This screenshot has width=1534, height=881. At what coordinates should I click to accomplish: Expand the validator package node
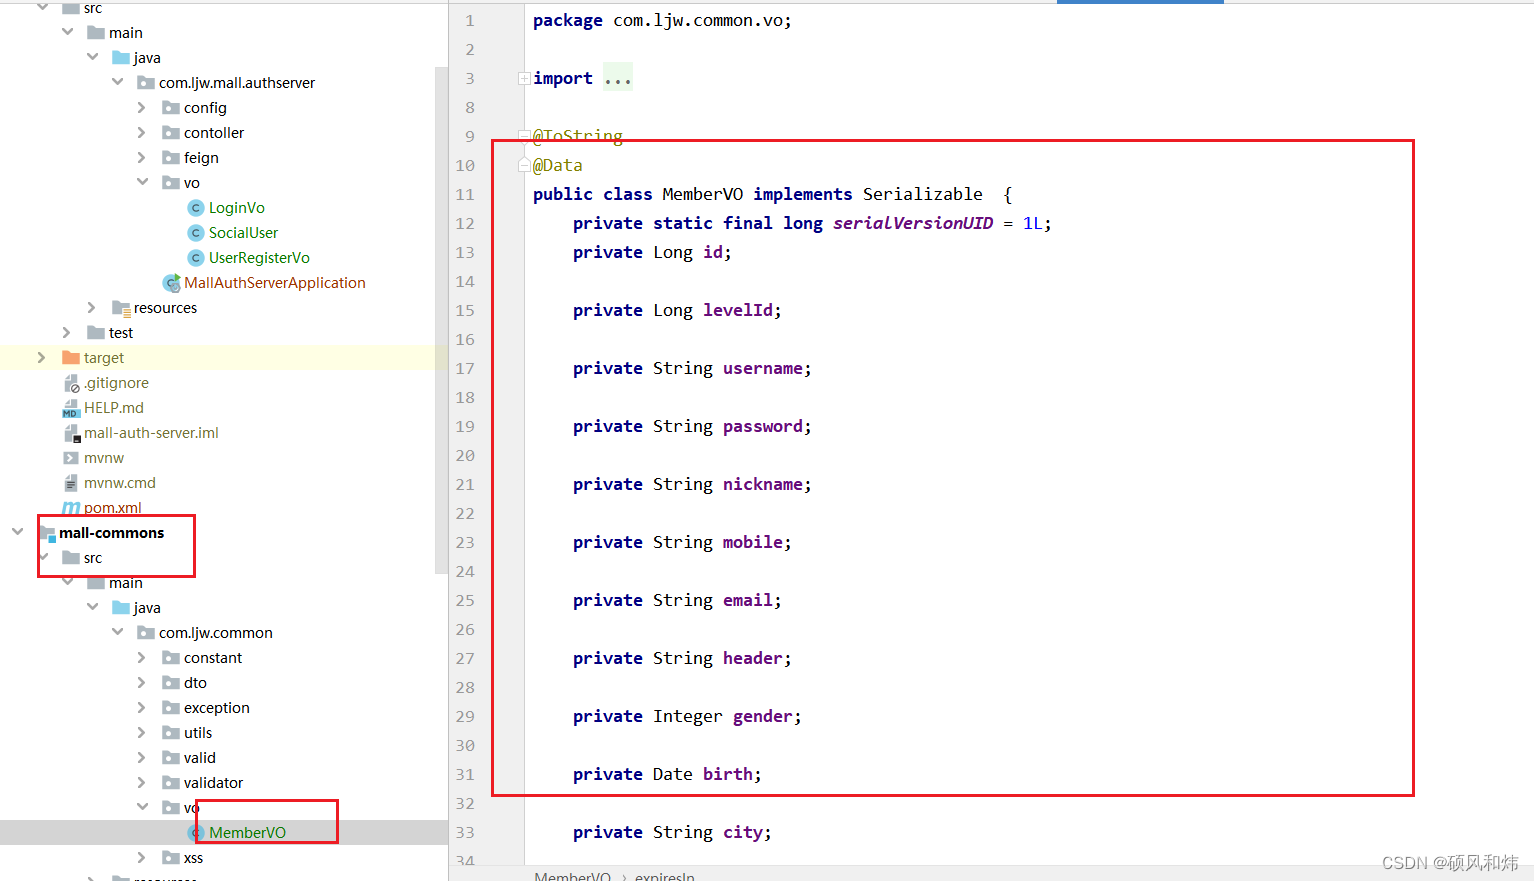[141, 782]
